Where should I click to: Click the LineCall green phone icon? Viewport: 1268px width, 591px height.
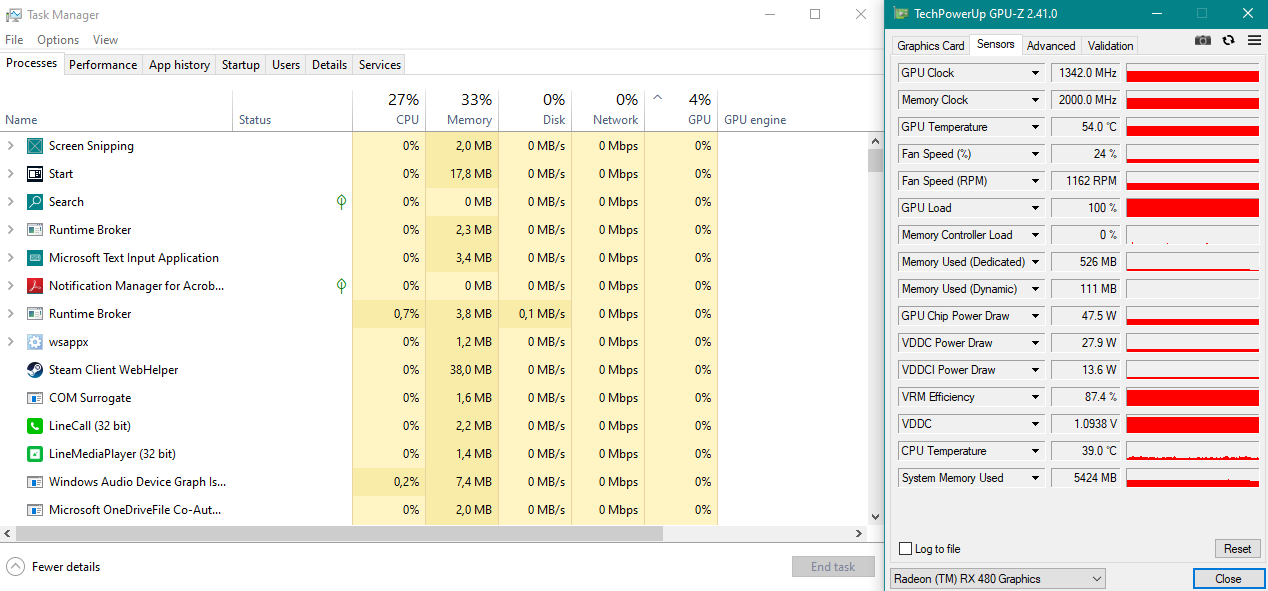[35, 426]
